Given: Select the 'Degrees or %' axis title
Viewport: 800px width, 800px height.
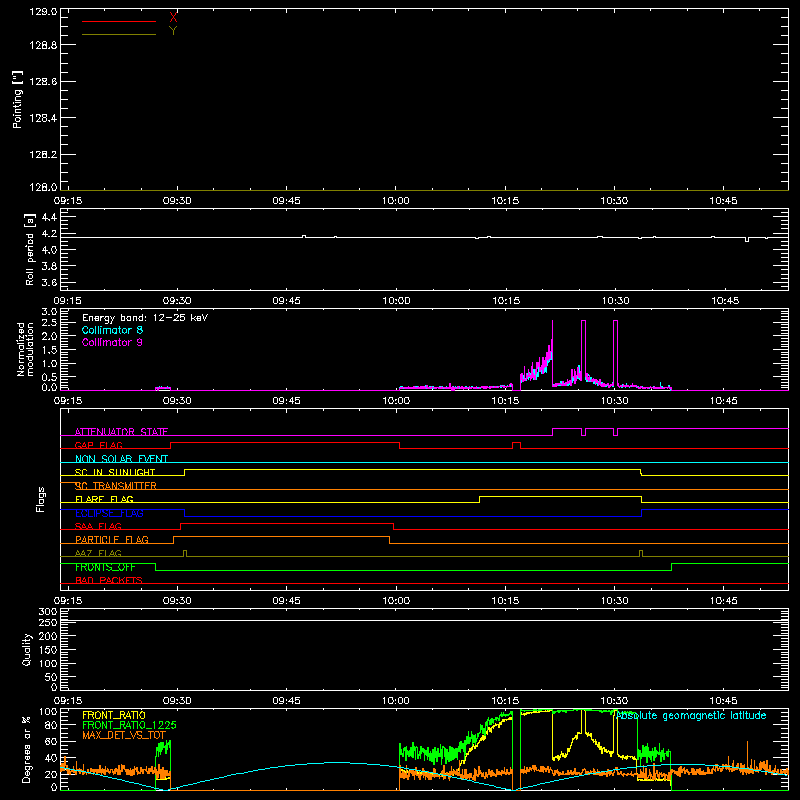Looking at the screenshot, I should pos(26,749).
